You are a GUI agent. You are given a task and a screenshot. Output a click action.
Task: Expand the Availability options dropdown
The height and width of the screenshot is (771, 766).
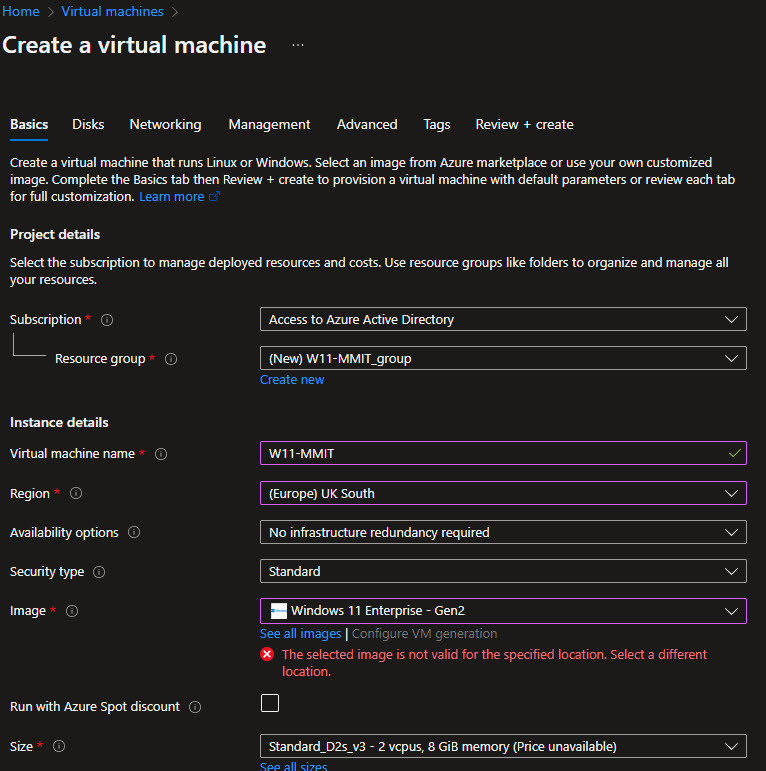(x=503, y=532)
